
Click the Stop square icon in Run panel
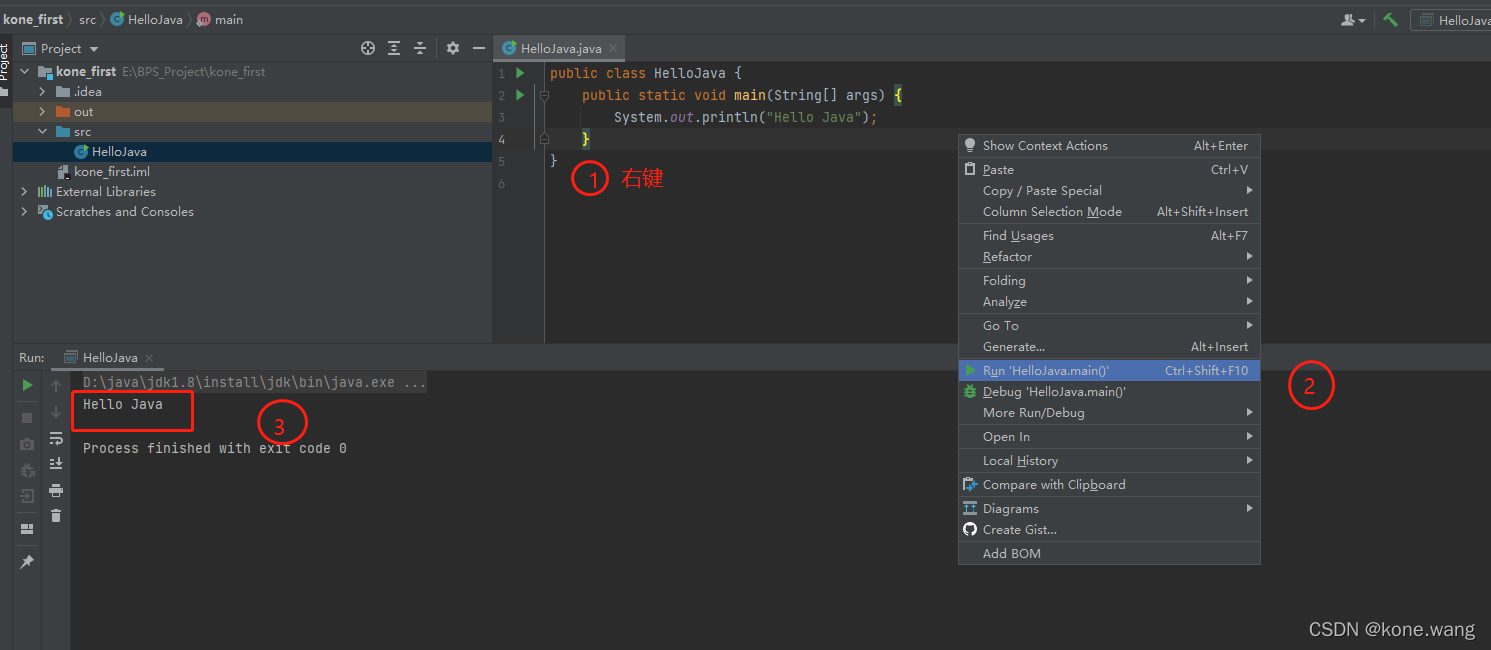pos(27,417)
